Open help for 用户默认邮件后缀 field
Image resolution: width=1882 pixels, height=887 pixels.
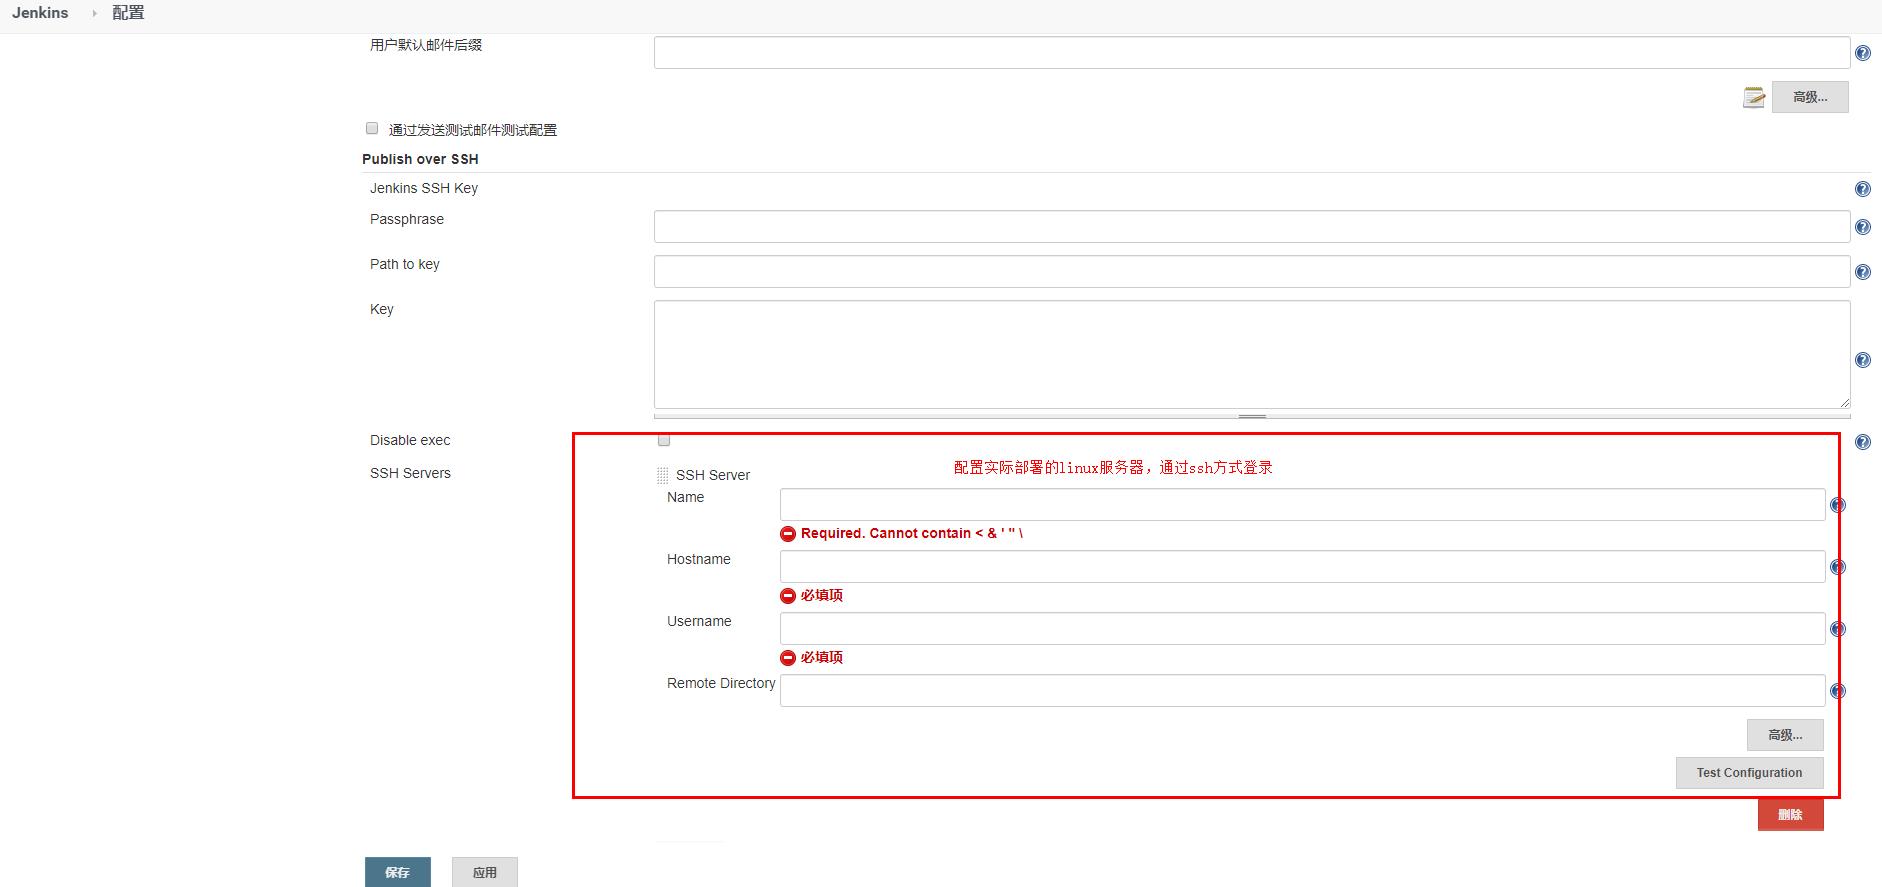tap(1862, 53)
